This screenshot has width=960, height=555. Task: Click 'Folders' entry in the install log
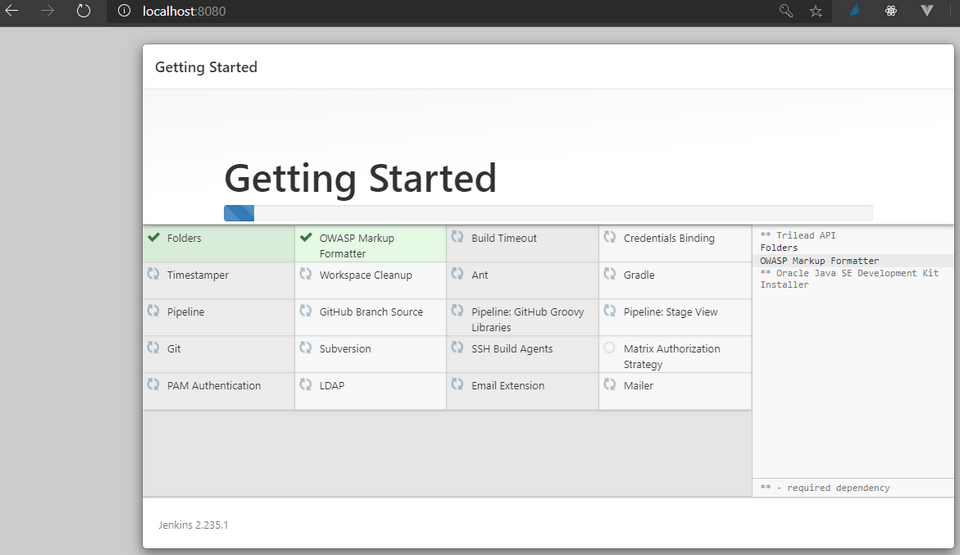(779, 247)
